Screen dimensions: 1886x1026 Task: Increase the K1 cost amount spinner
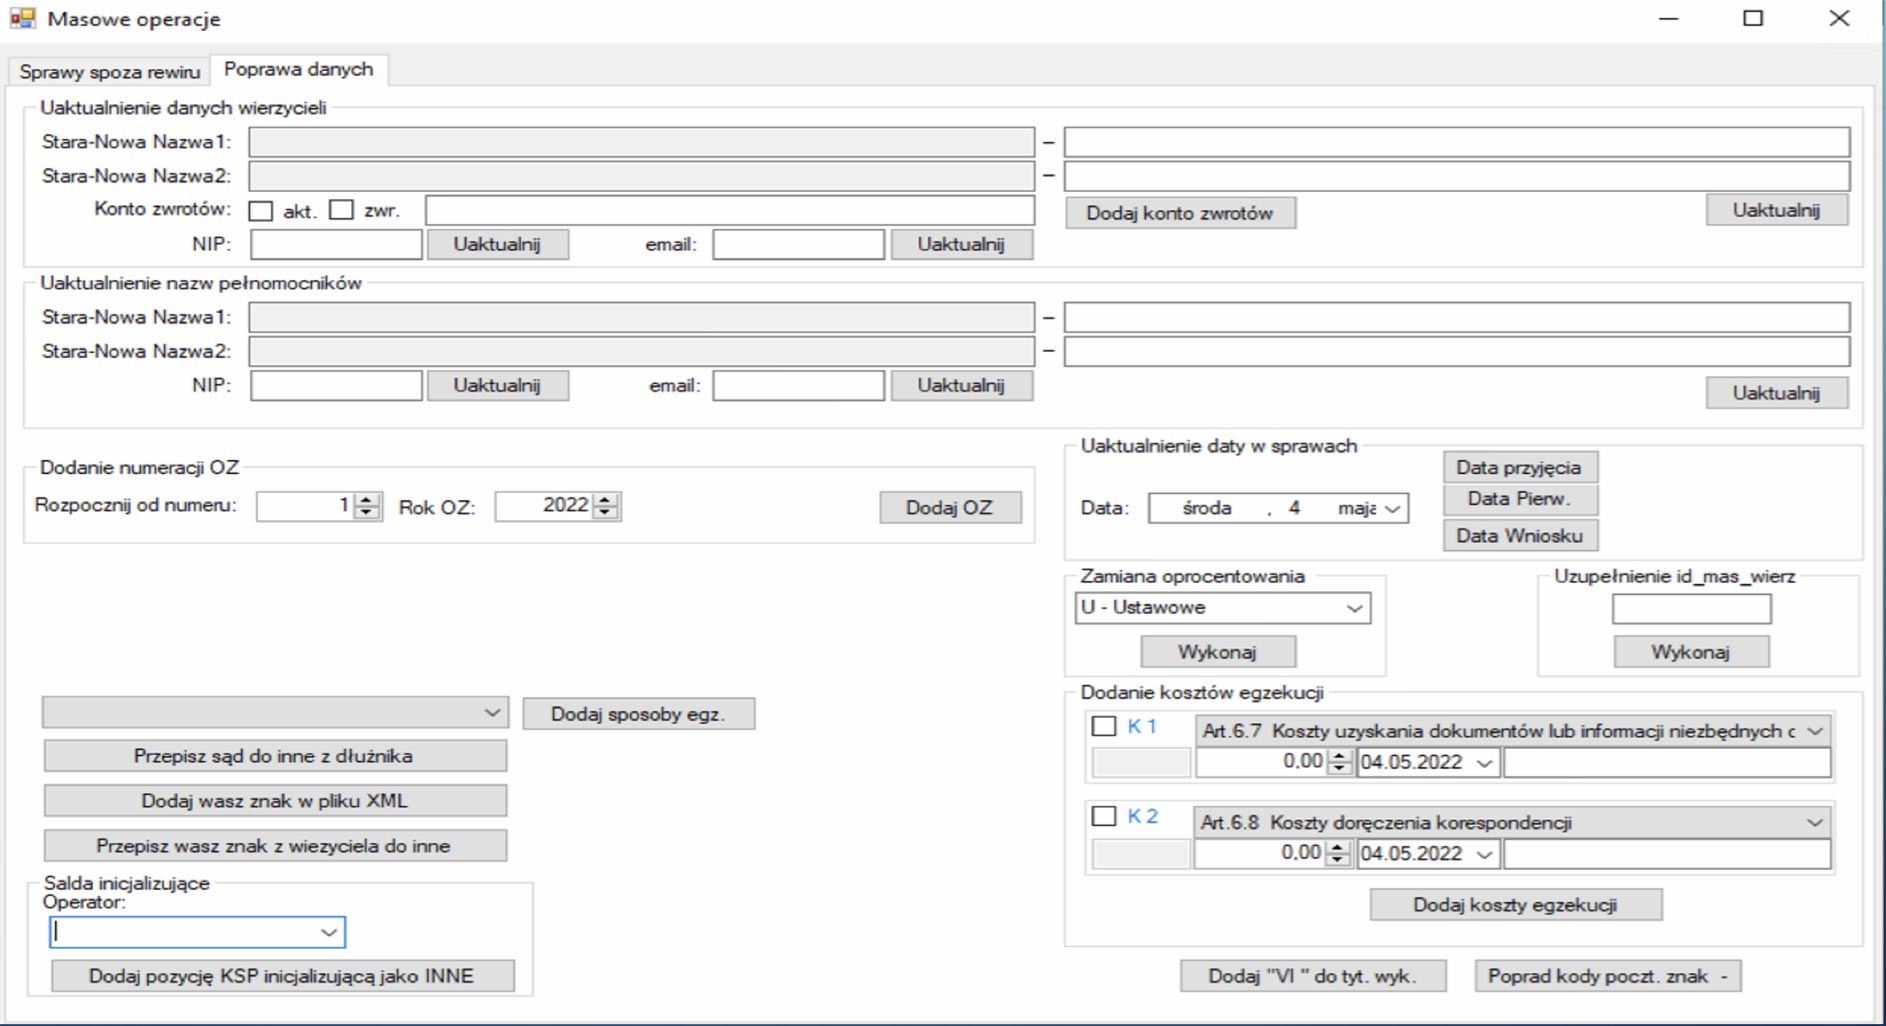(x=1339, y=756)
